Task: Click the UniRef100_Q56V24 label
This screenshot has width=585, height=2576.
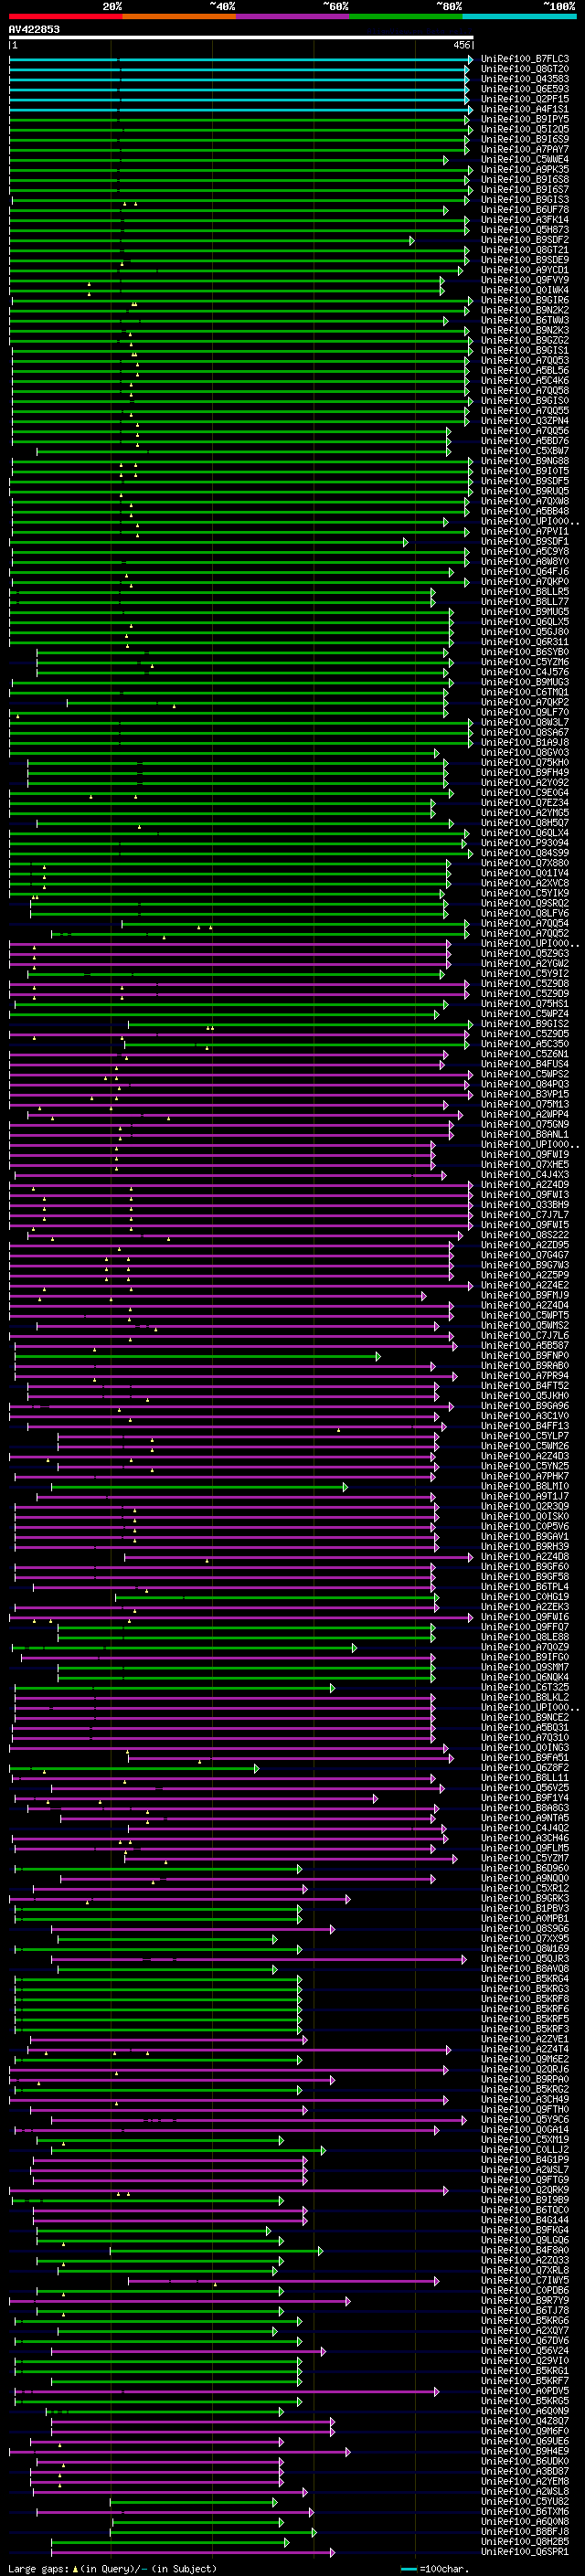Action: tap(525, 2350)
